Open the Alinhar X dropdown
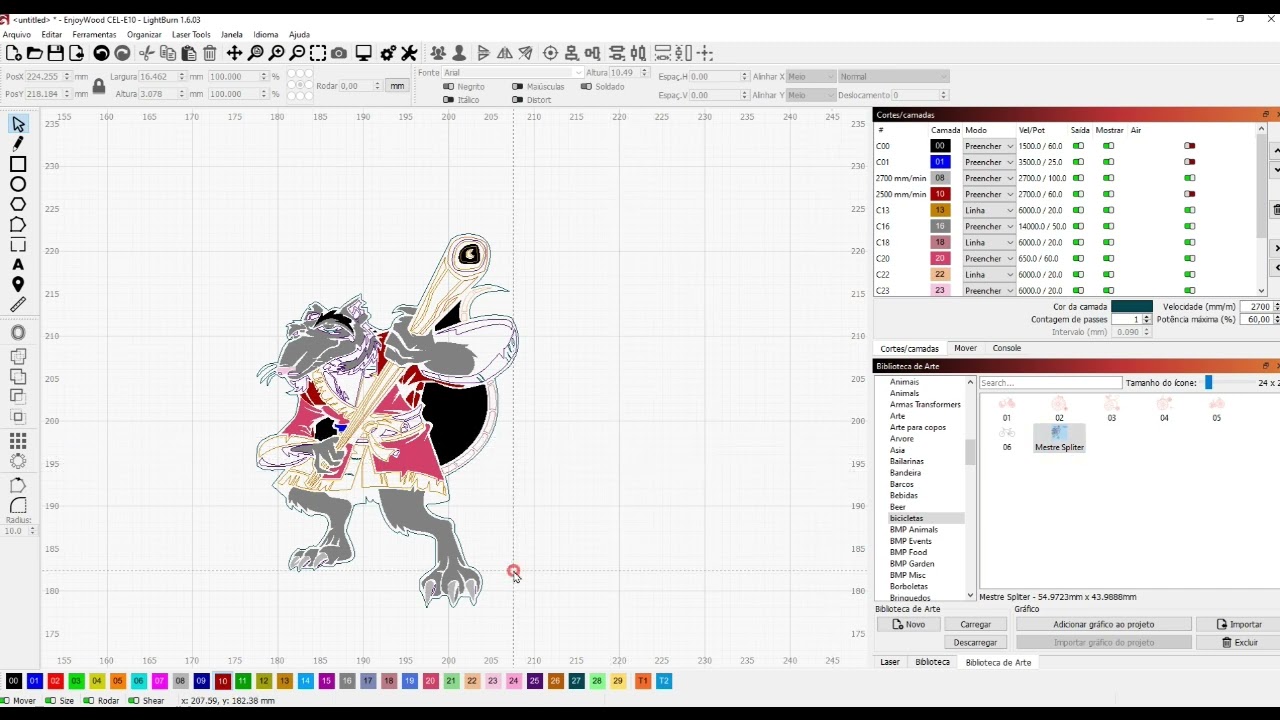Screen dimensions: 1280x720 coord(811,76)
